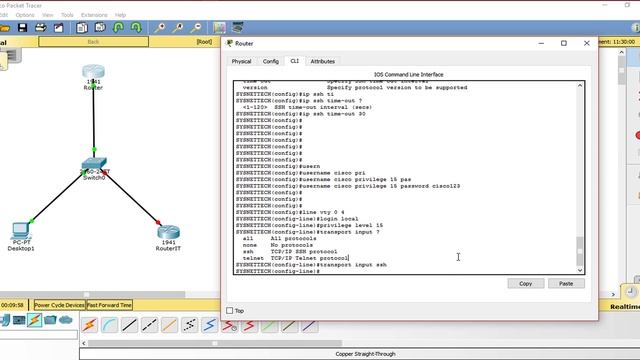Click the Zoom In magnifier icon

[x=159, y=28]
